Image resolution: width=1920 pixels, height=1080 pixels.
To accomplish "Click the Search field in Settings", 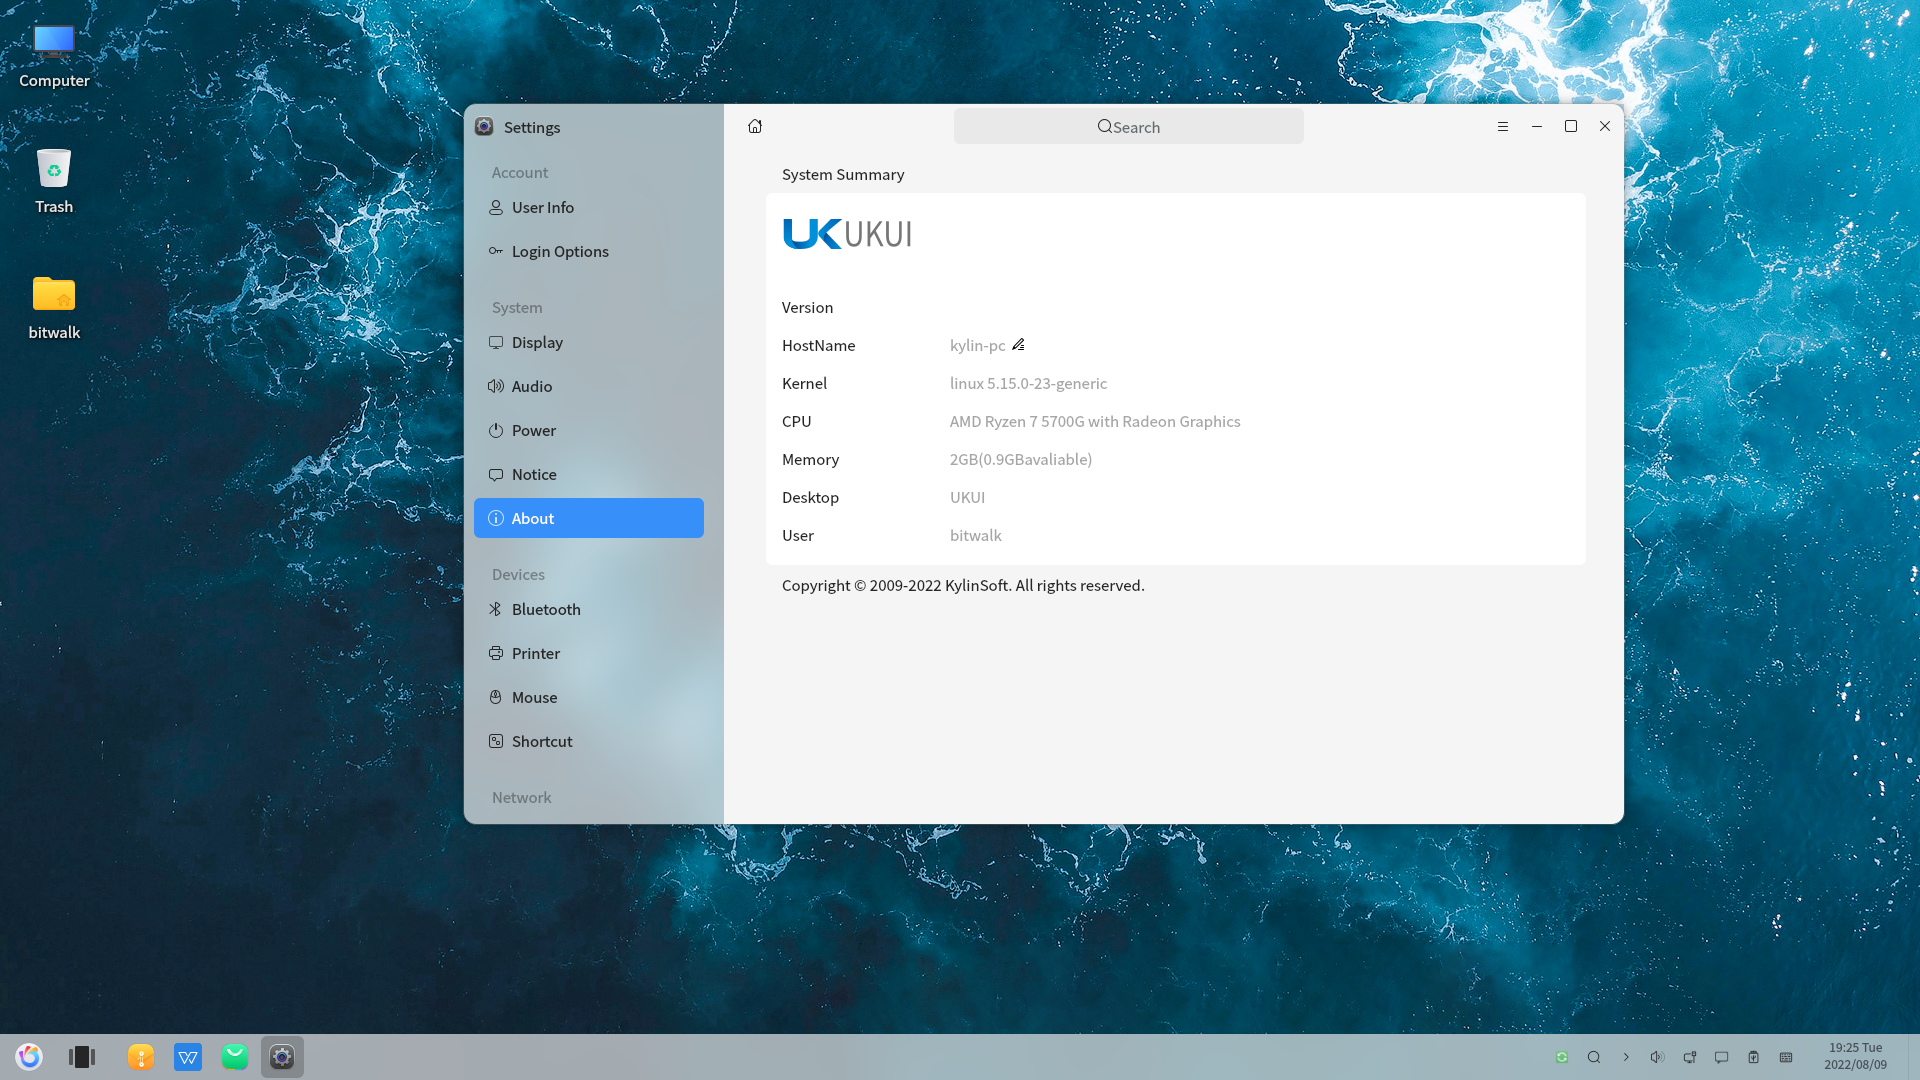I will coord(1128,127).
